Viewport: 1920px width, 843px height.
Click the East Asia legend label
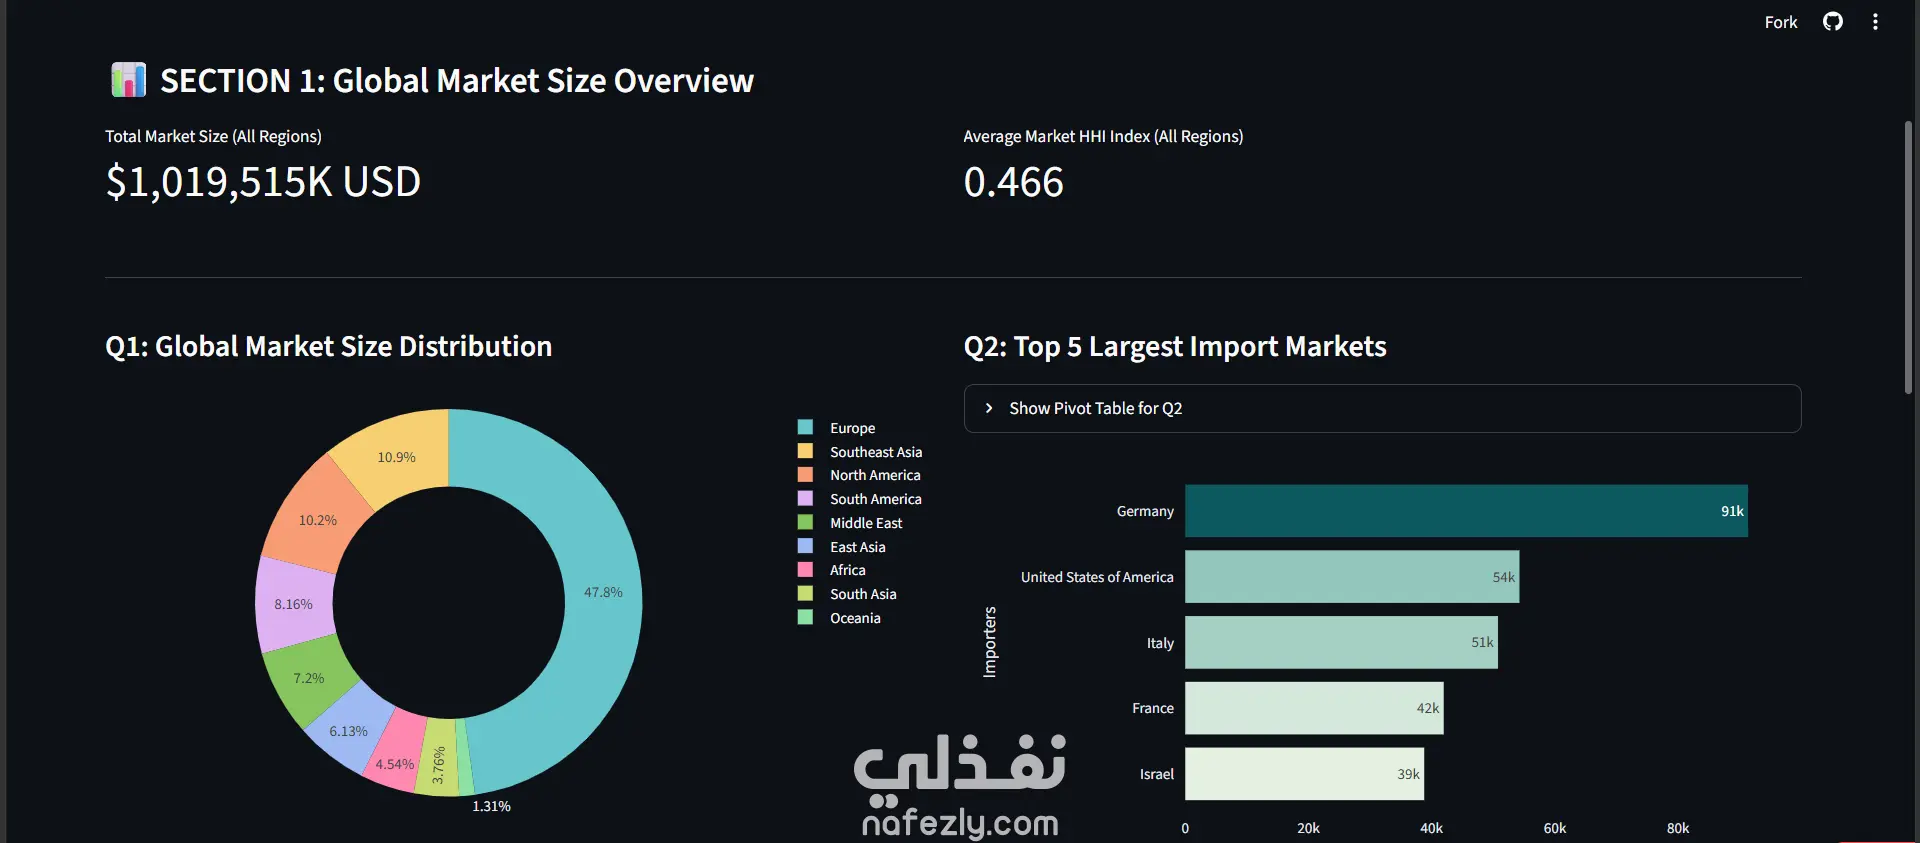click(858, 547)
